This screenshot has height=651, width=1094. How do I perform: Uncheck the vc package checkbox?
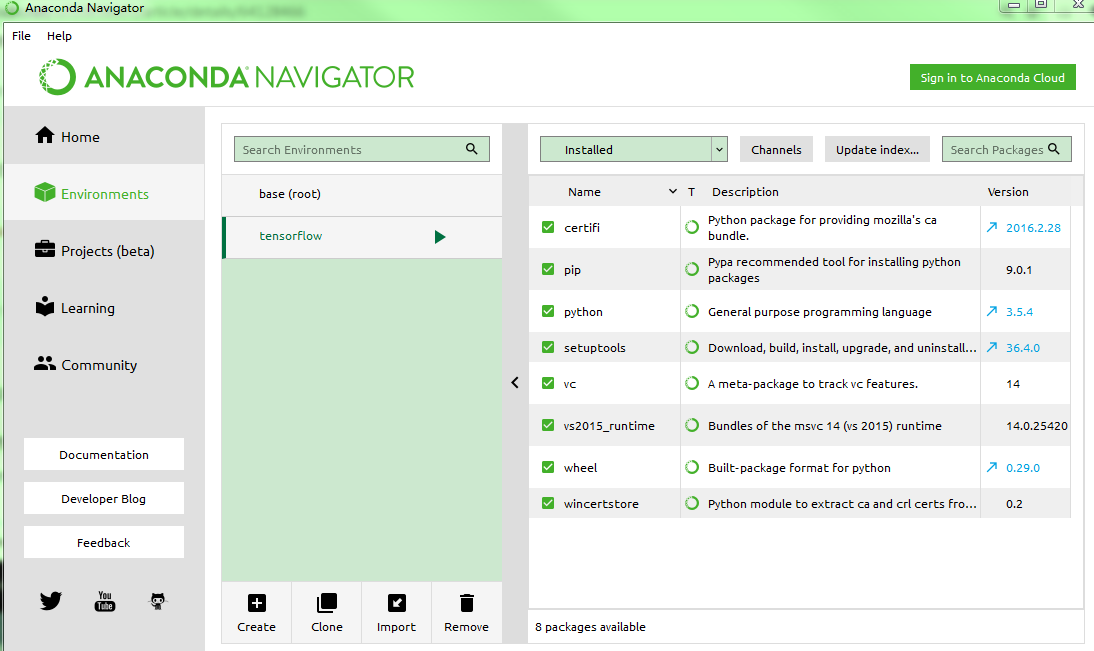tap(548, 383)
